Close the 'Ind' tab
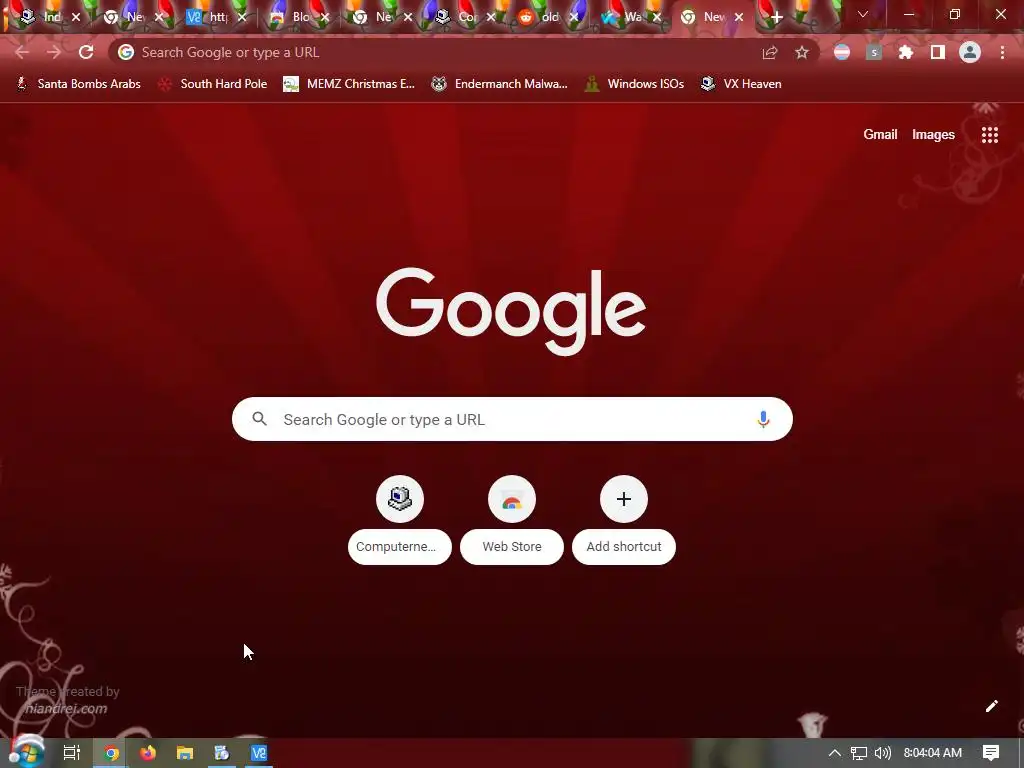Image resolution: width=1024 pixels, height=768 pixels. [x=76, y=17]
